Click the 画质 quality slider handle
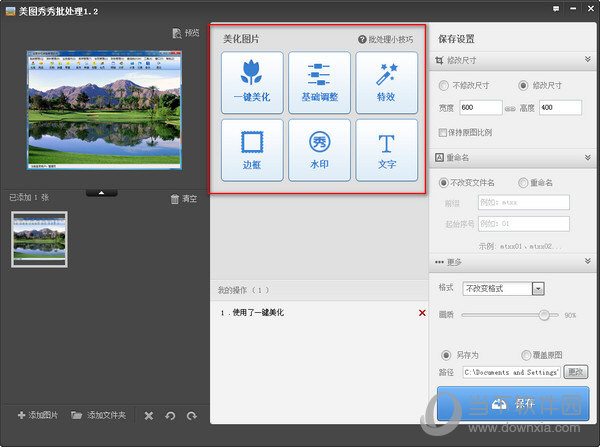Screen dimensions: 600x447 544,314
